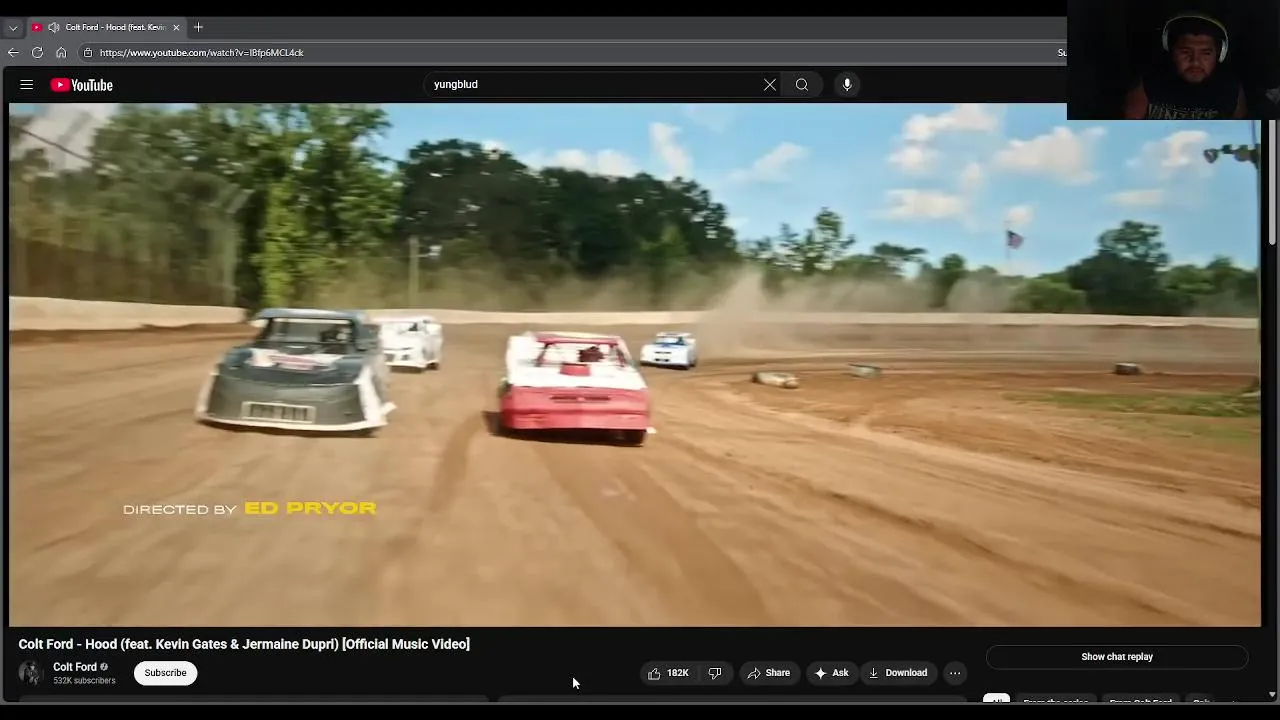Image resolution: width=1280 pixels, height=720 pixels.
Task: Open the Colt Ford channel name link
Action: [75, 667]
